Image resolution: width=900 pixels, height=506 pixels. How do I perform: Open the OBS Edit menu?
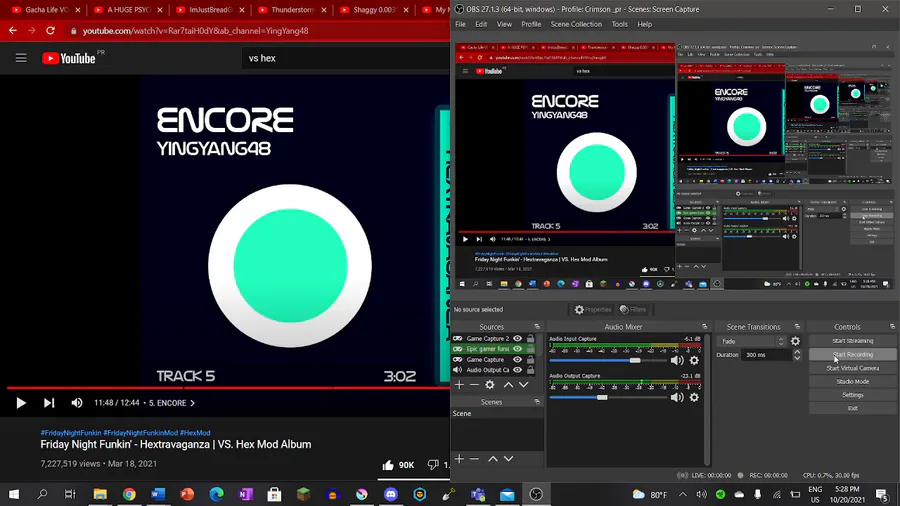tap(481, 25)
